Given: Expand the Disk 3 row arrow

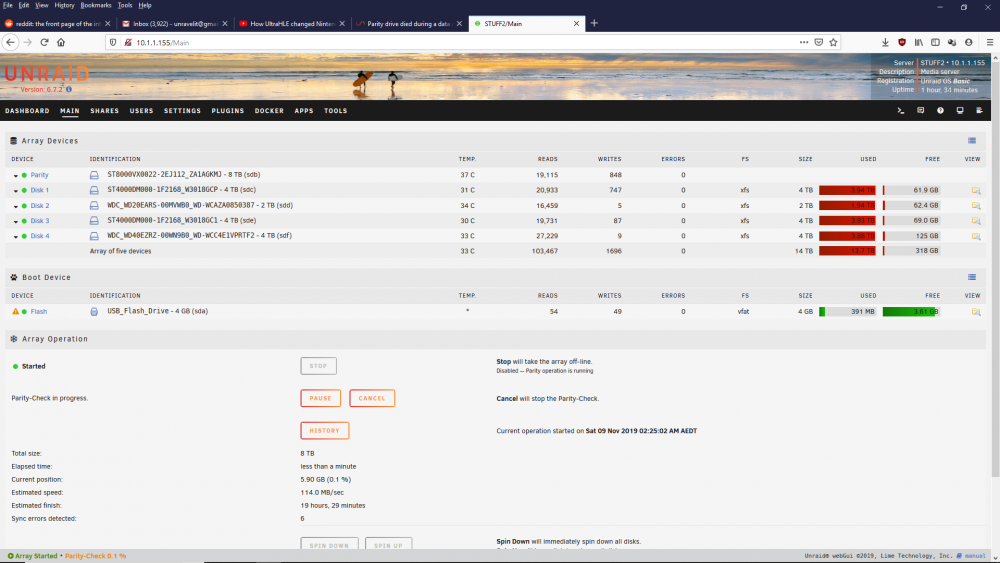Looking at the screenshot, I should [x=15, y=222].
